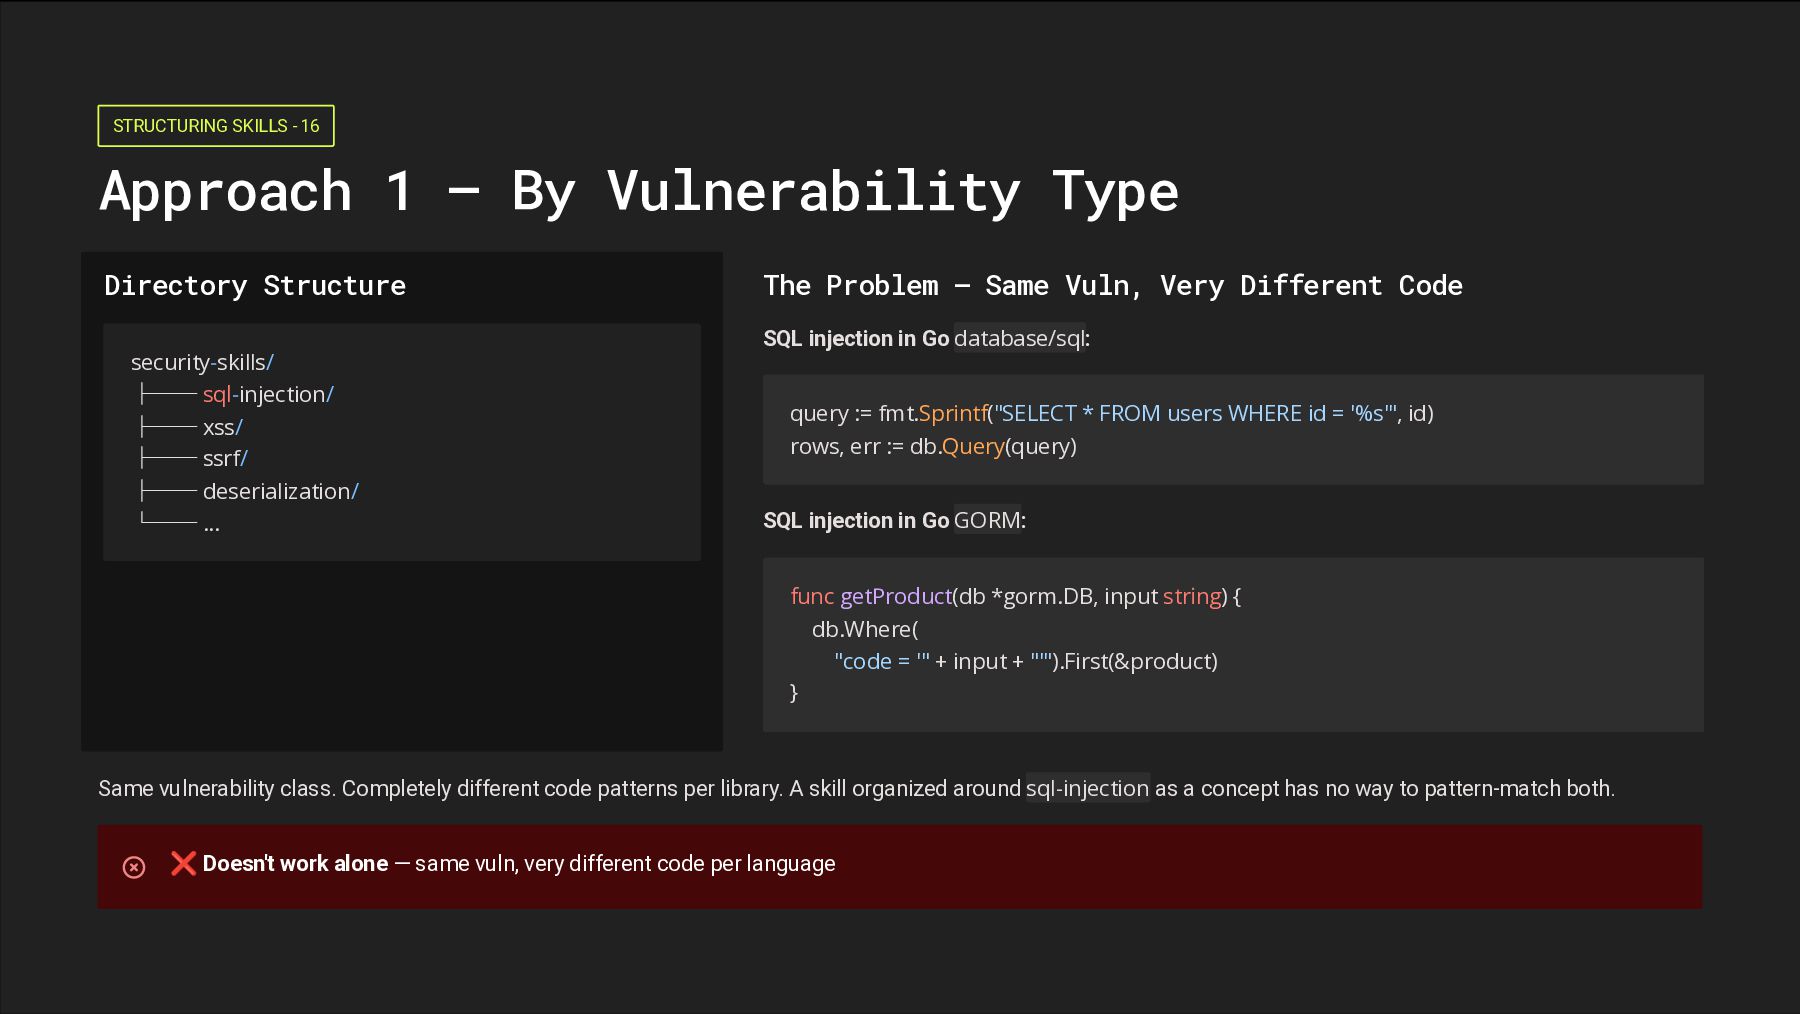Click the db.Query(query) code line
This screenshot has width=1800, height=1014.
tap(933, 447)
